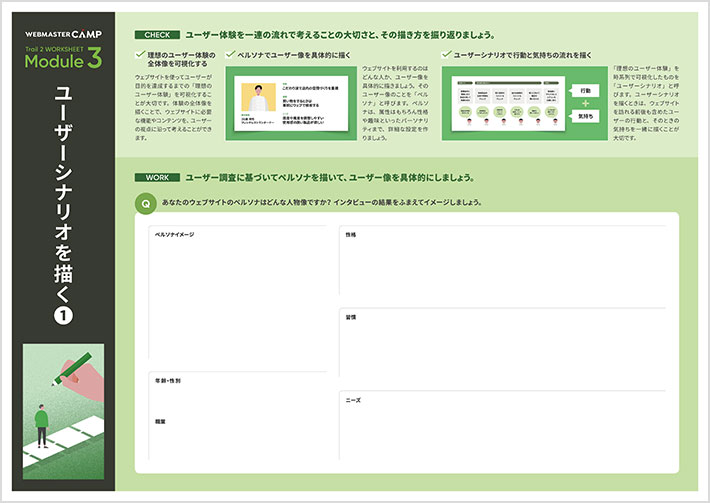Viewport: 710px width, 503px height.
Task: Click the CHECK label badge
Action: coord(157,35)
